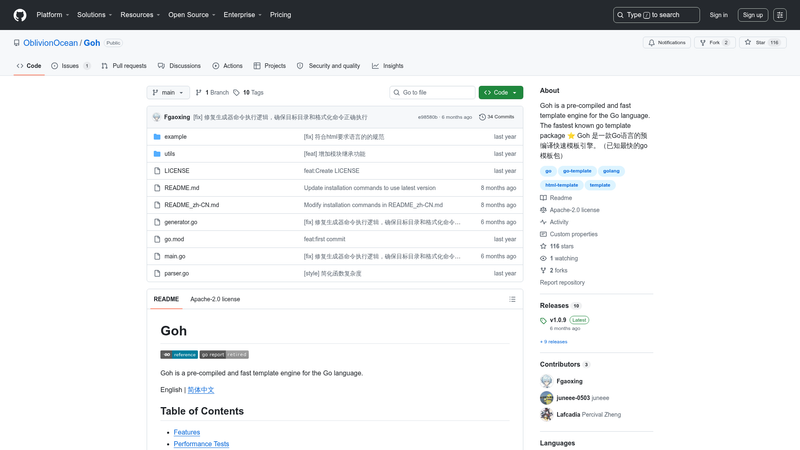Click the file icon next to parser.go
The height and width of the screenshot is (450, 800).
157,273
